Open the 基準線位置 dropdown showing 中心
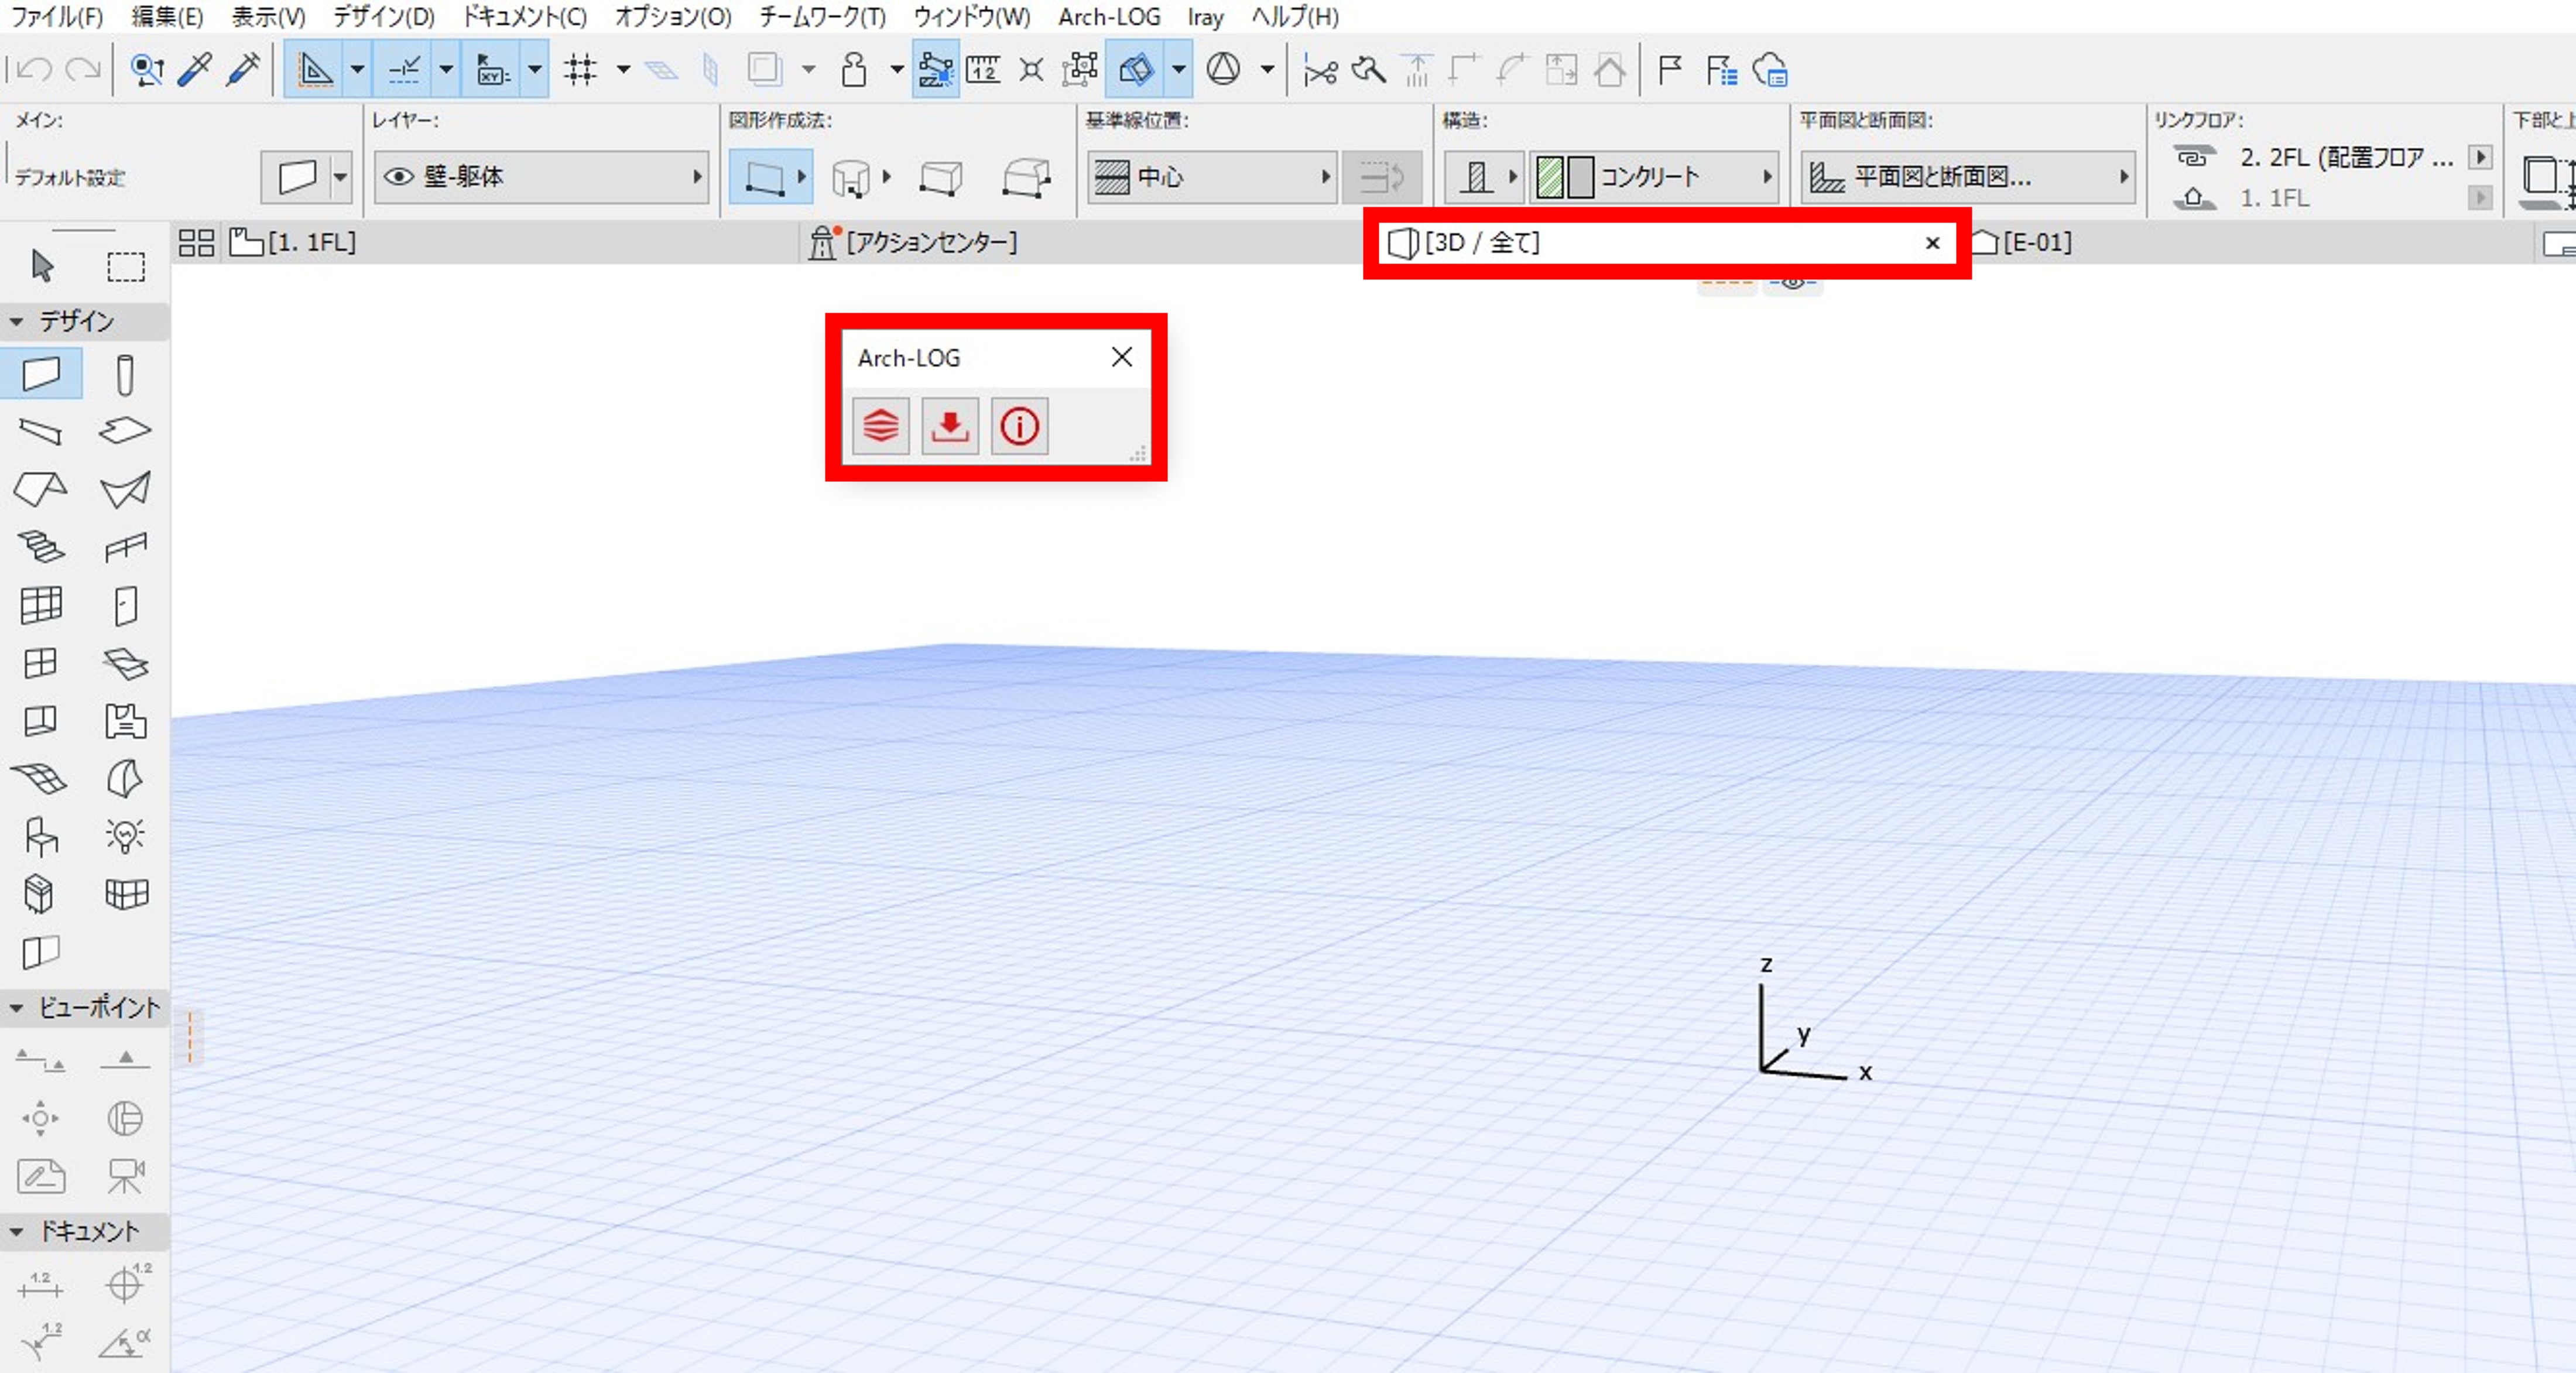 (1211, 177)
